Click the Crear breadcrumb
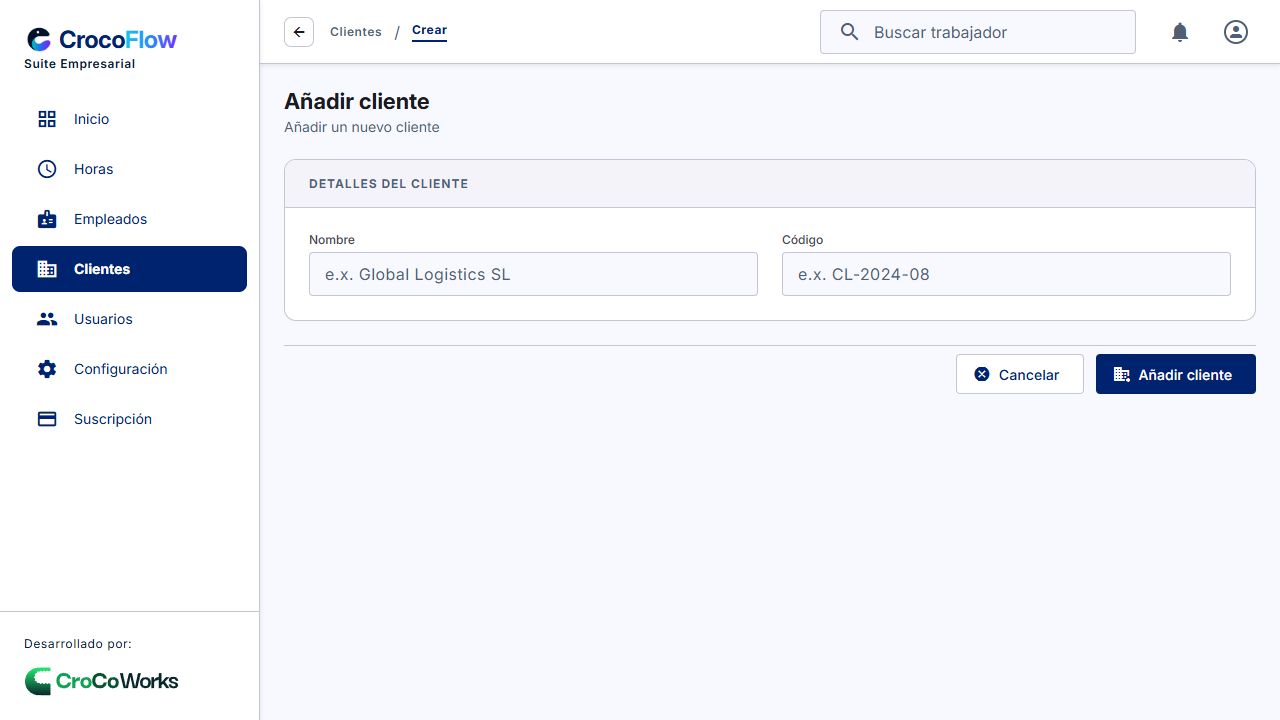The image size is (1280, 720). [x=429, y=30]
